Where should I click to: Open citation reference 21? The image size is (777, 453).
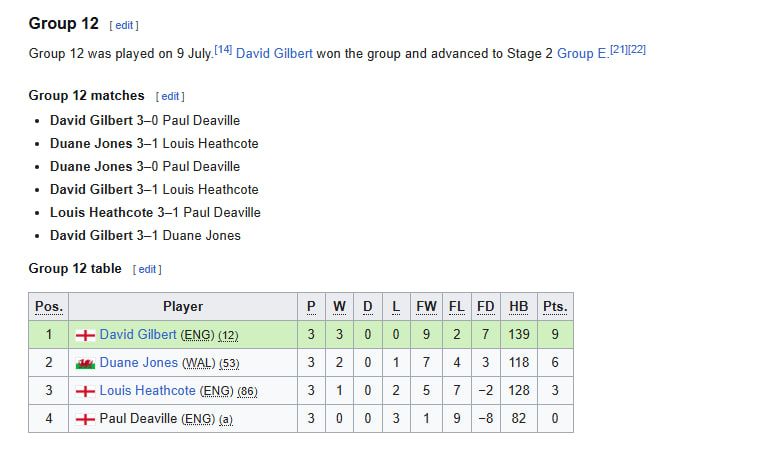619,50
